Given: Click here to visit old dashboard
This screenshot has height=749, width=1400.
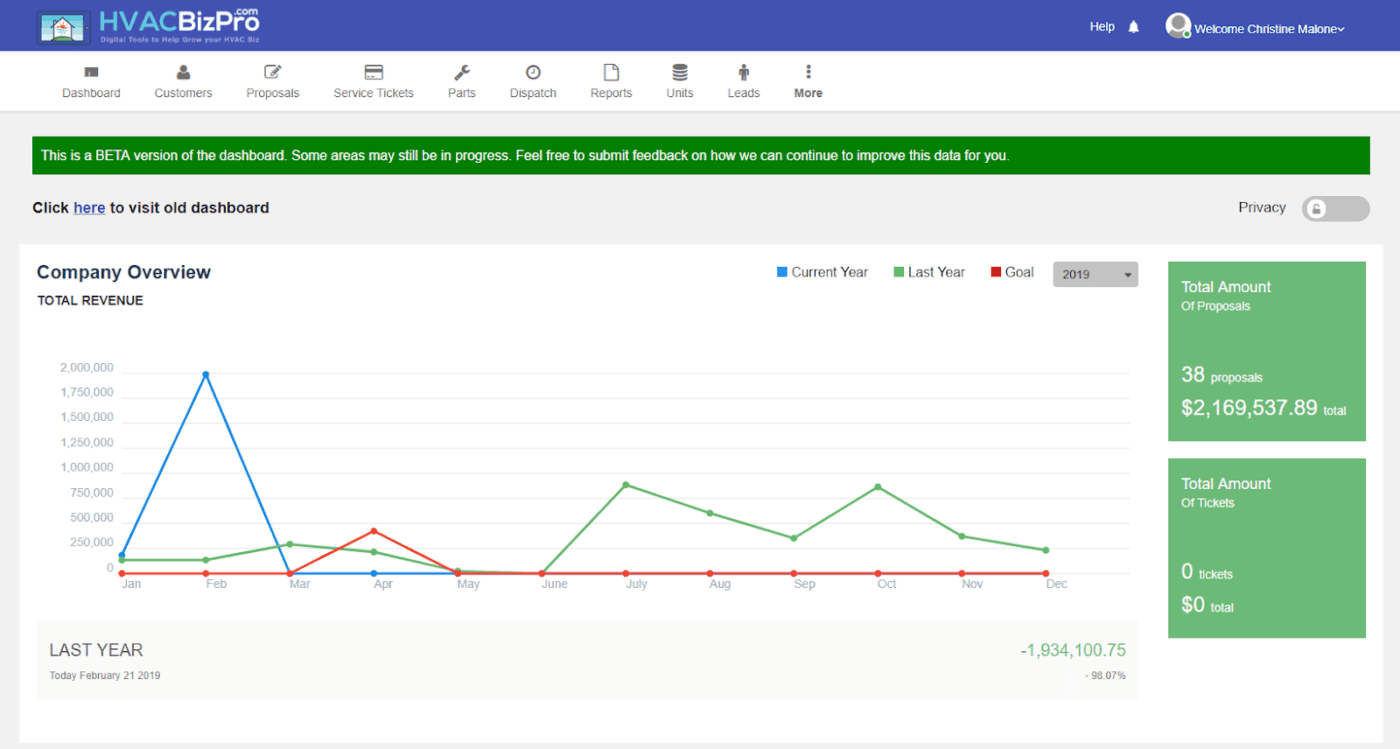Looking at the screenshot, I should 88,207.
